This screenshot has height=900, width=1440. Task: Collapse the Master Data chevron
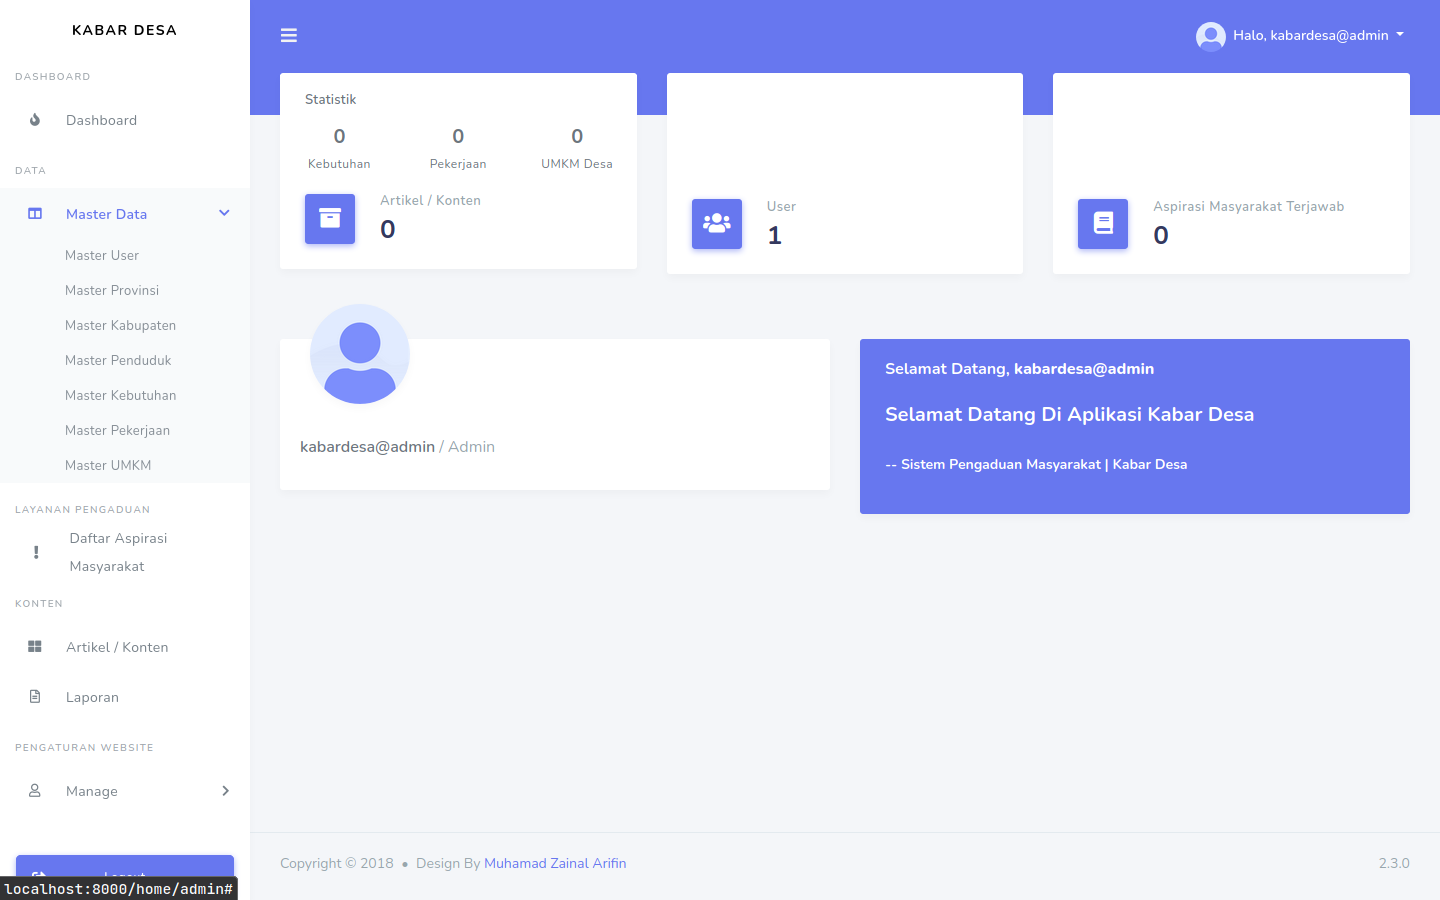(x=224, y=213)
